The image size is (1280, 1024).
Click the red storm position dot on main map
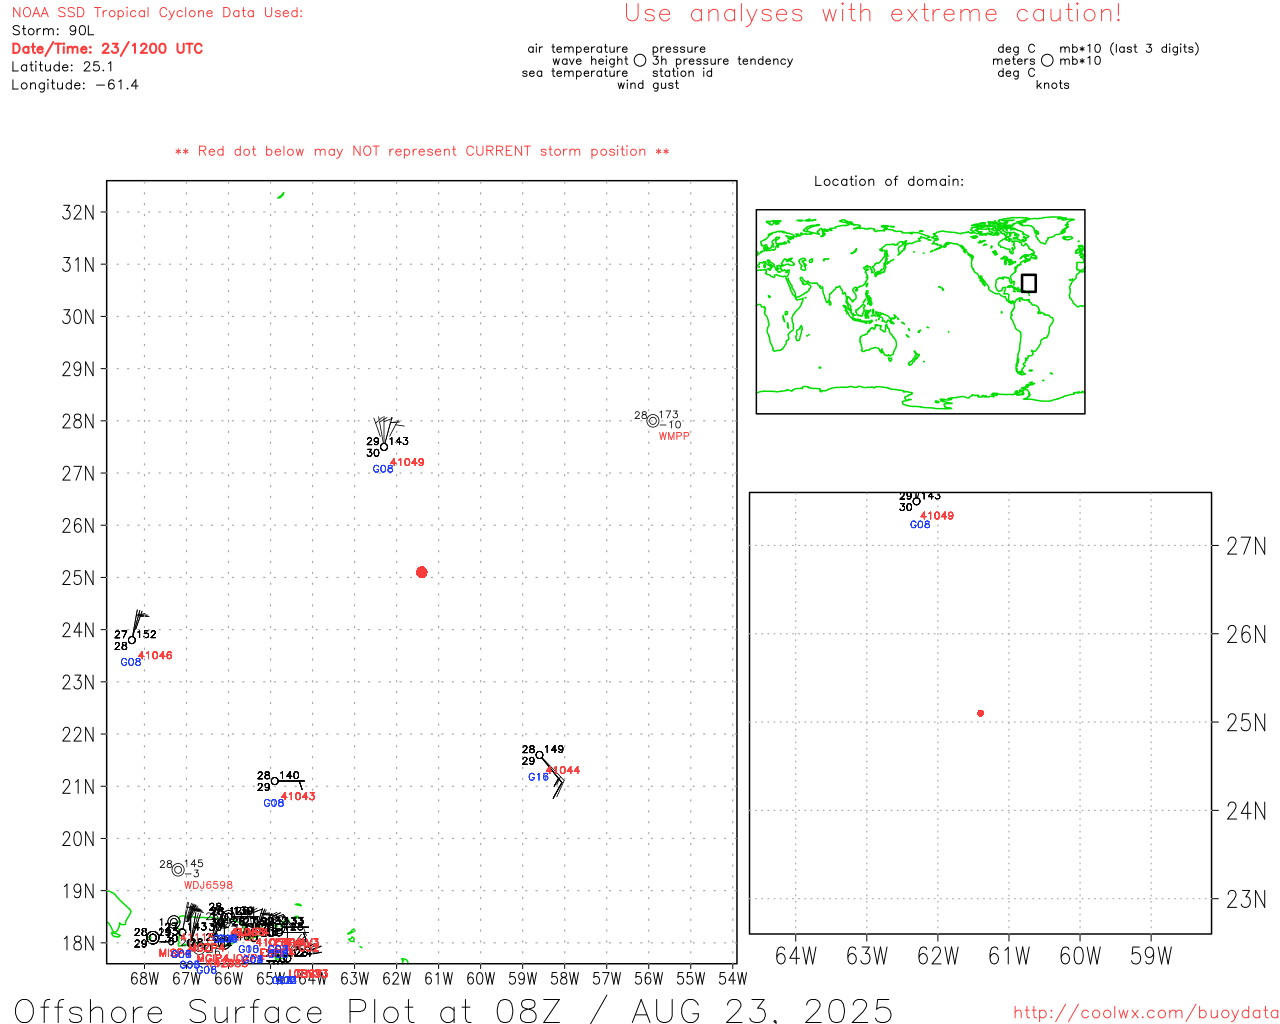[421, 572]
